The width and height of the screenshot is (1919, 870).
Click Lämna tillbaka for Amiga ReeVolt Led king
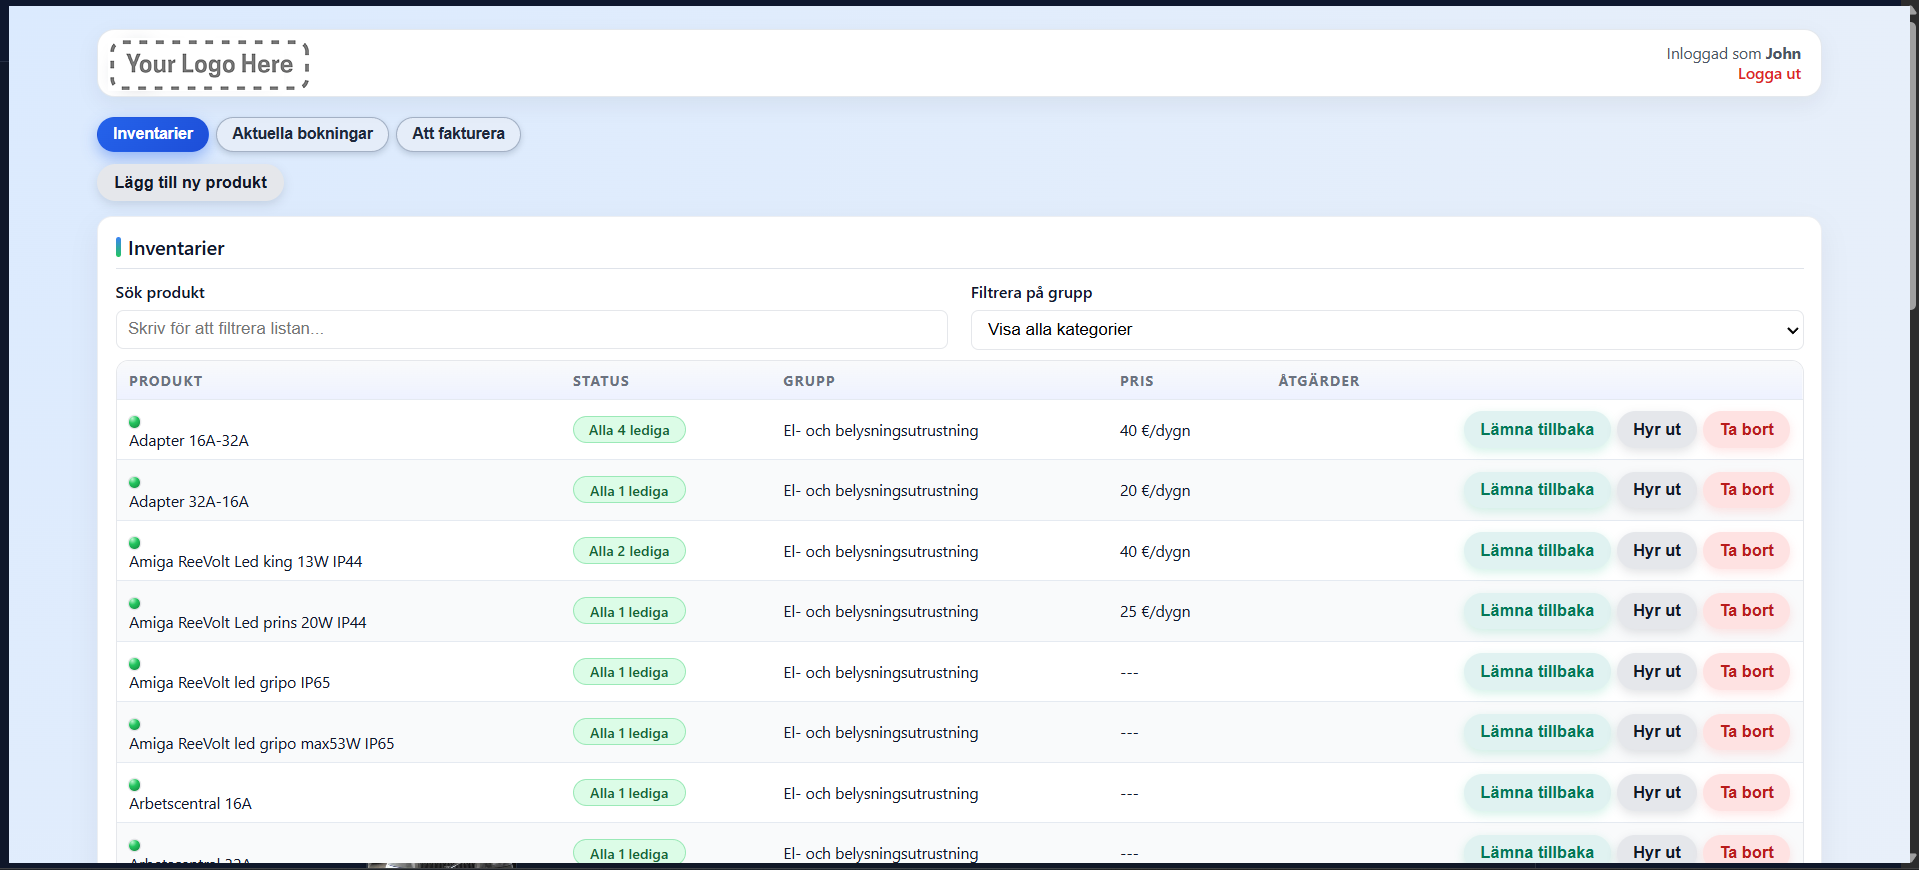click(1536, 551)
